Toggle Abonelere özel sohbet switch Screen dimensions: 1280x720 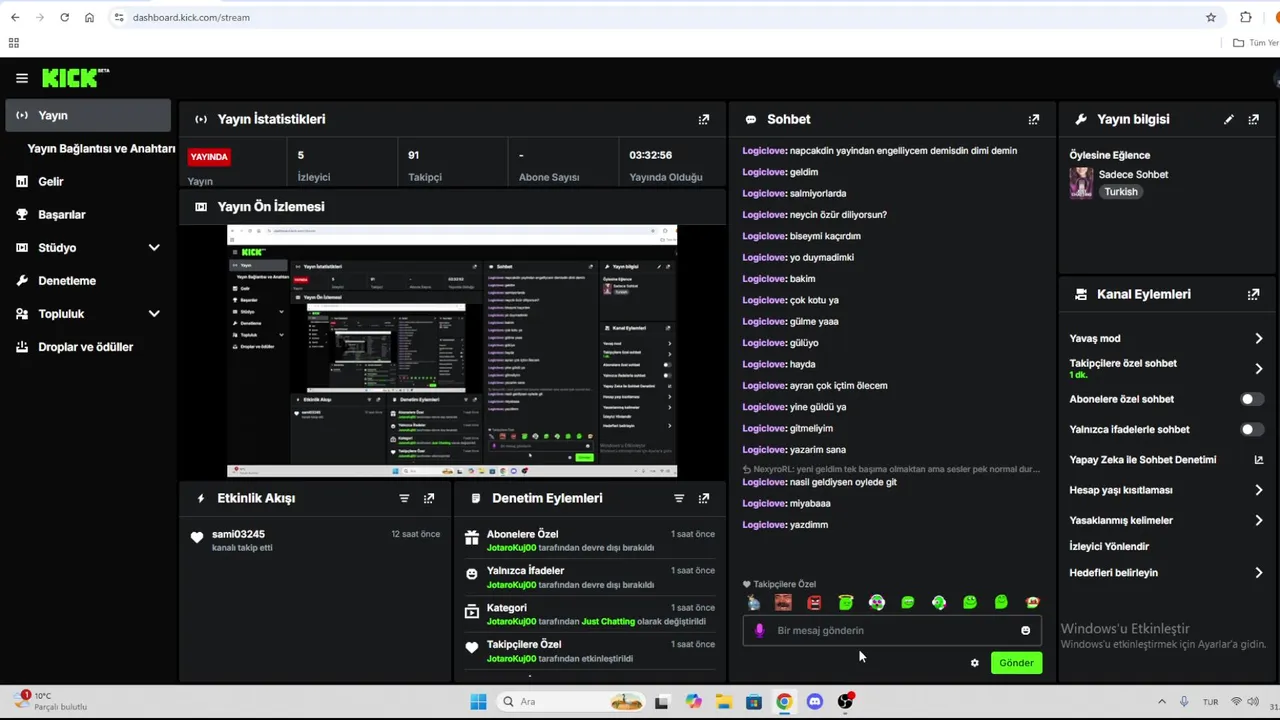click(x=1251, y=399)
